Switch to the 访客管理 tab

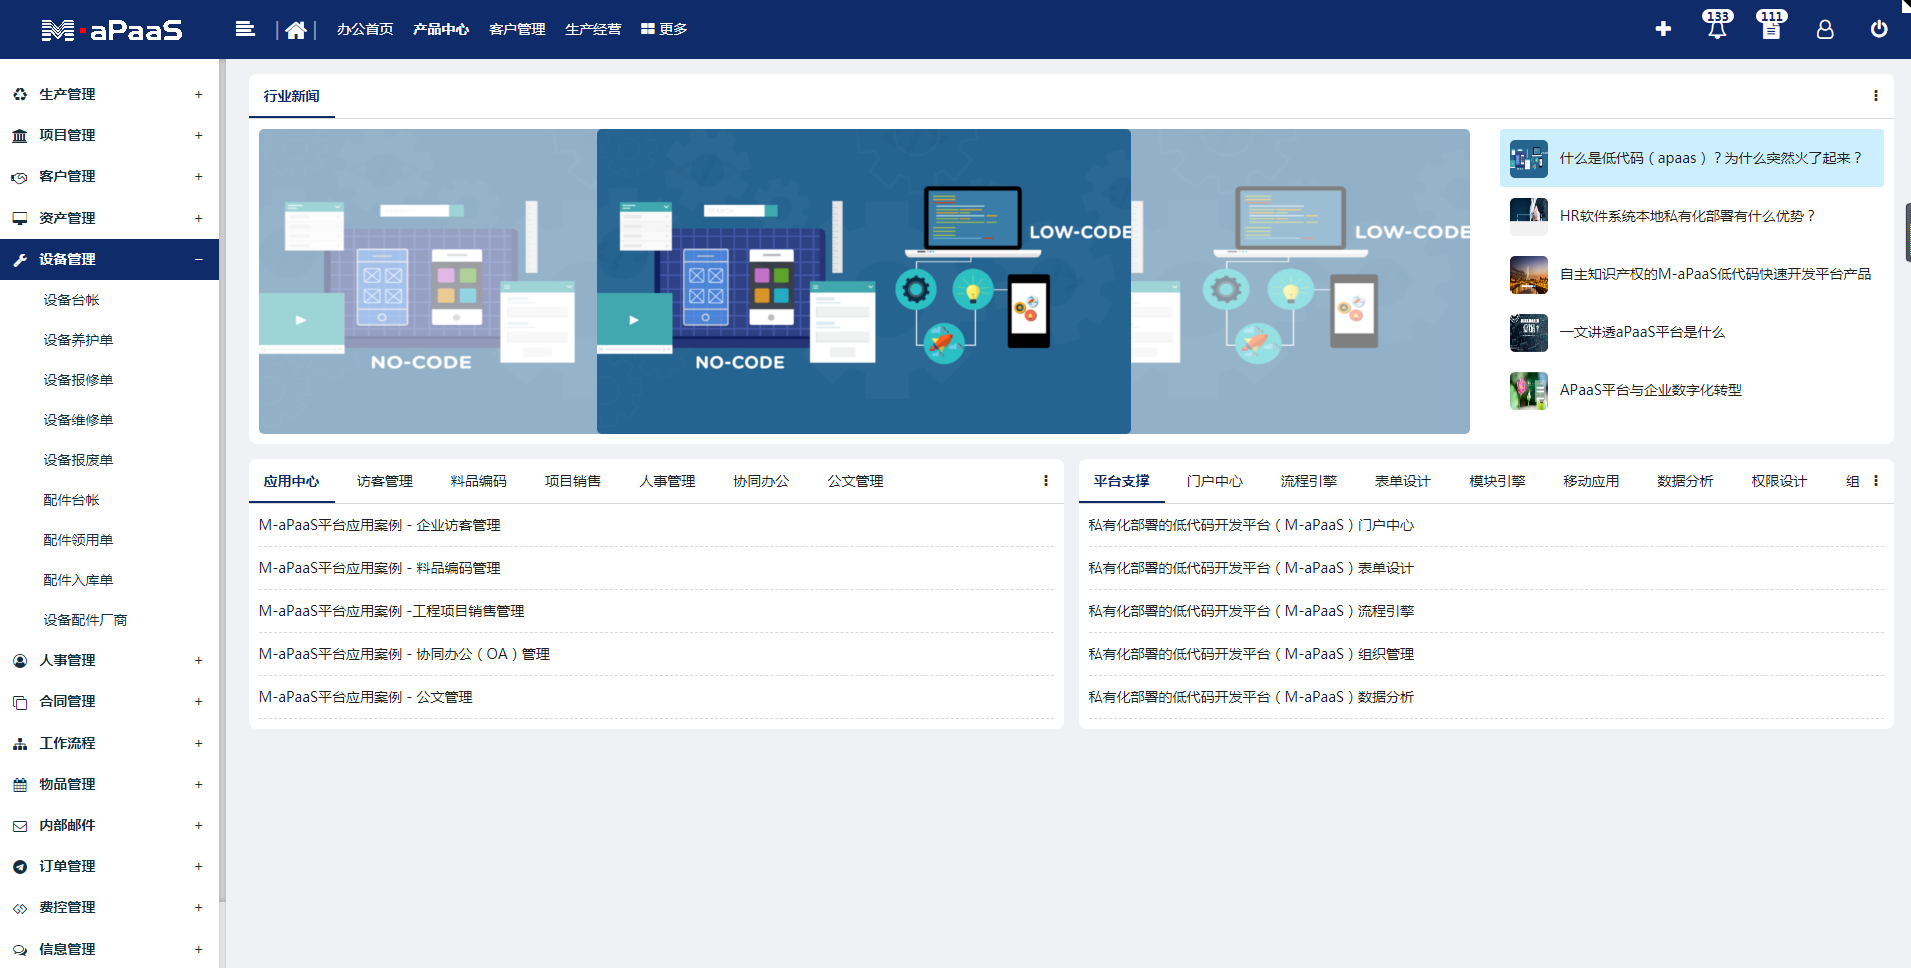click(385, 481)
